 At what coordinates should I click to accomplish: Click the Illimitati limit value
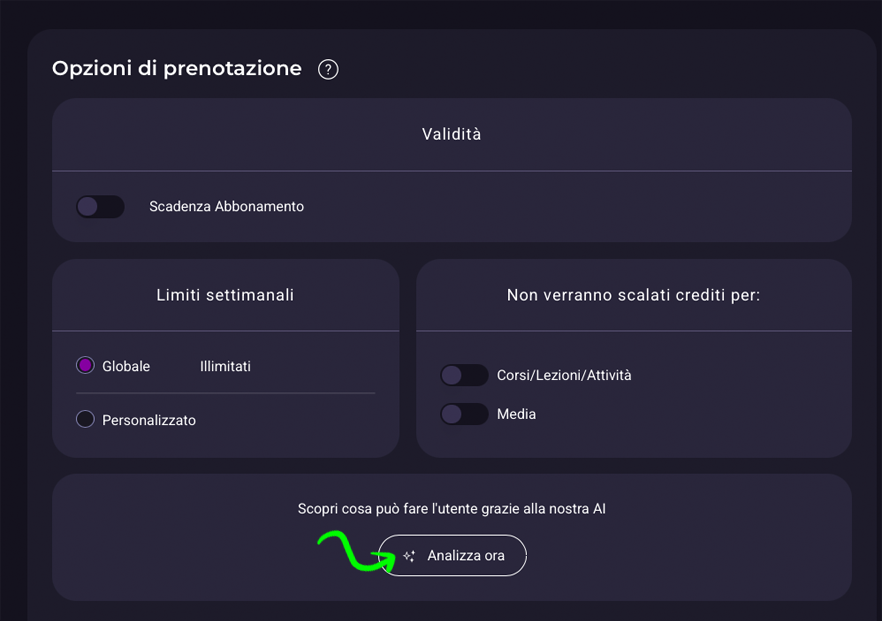(225, 366)
